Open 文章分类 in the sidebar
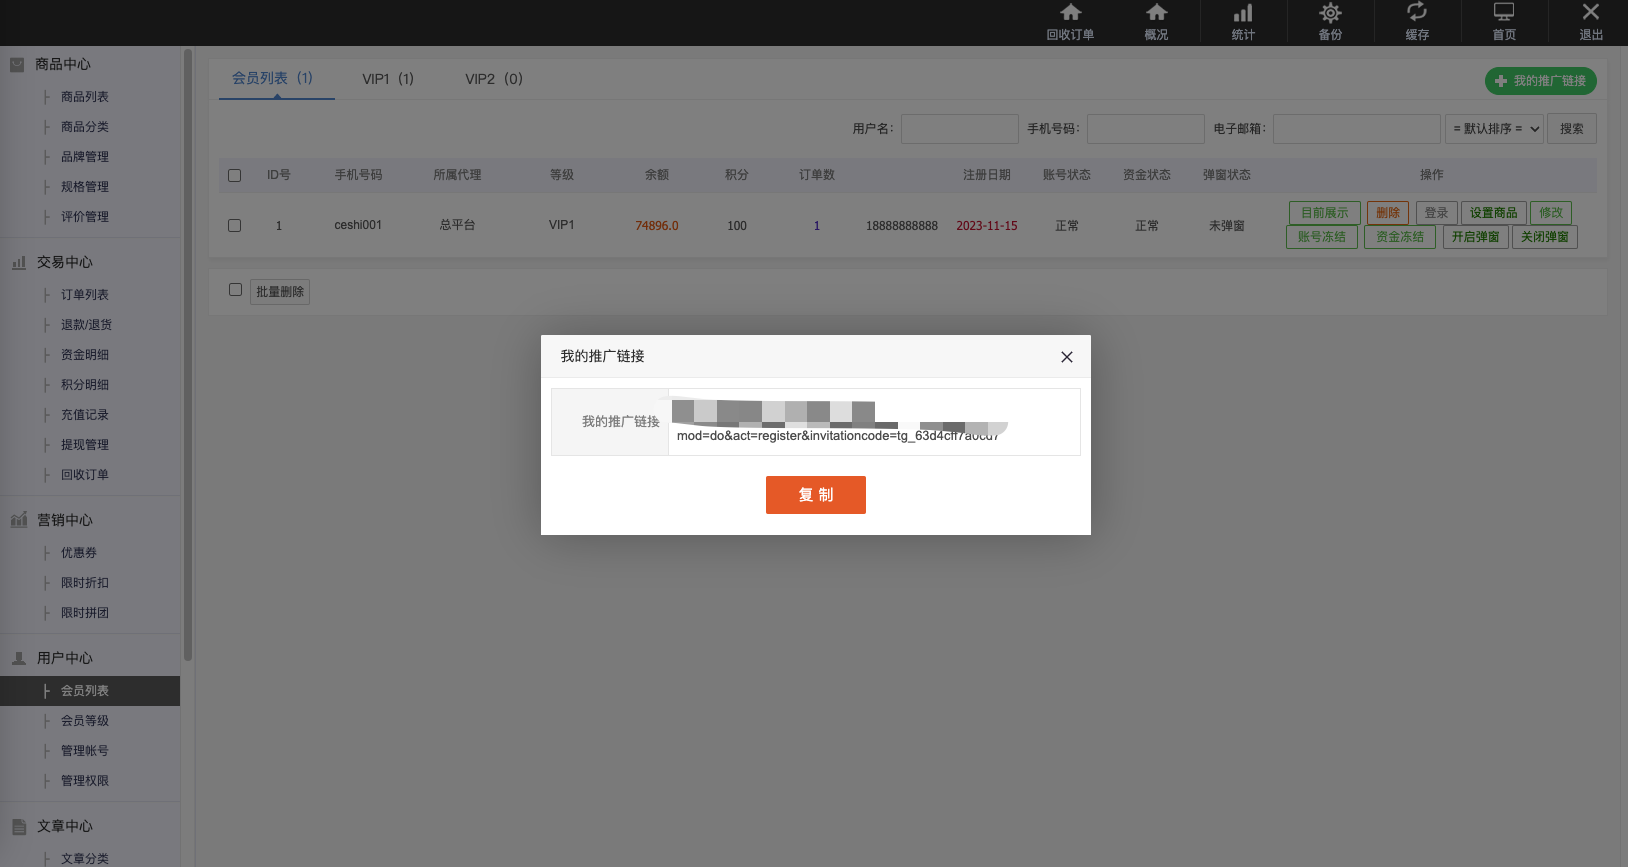Viewport: 1628px width, 867px height. click(85, 858)
